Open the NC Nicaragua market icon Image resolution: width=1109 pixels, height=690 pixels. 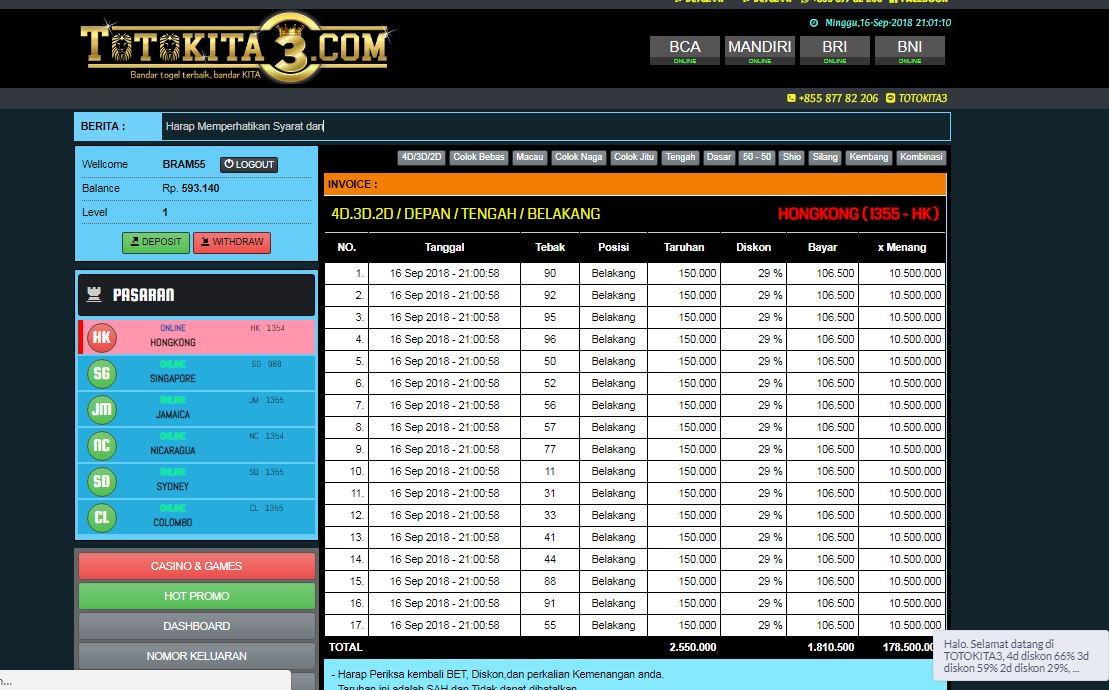point(101,446)
